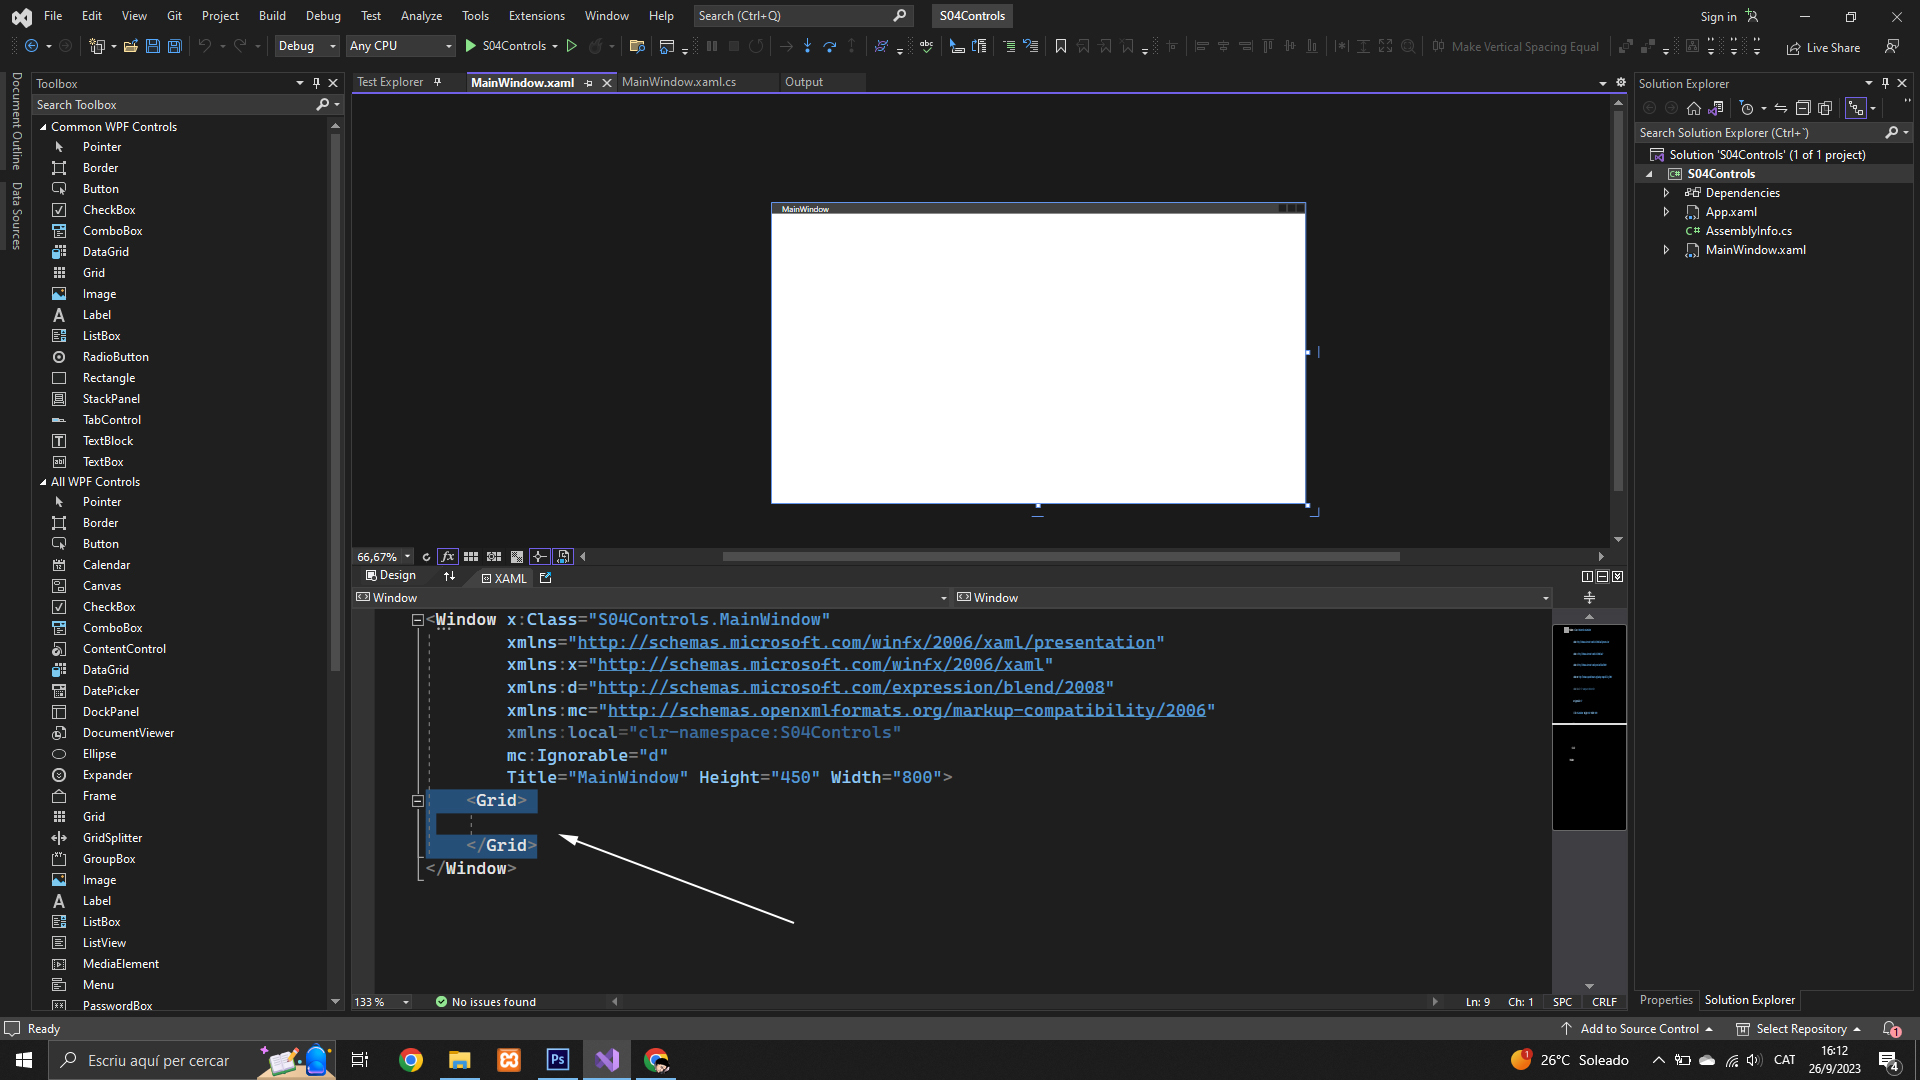Image resolution: width=1920 pixels, height=1080 pixels.
Task: Pop out XAML editor into new window
Action: click(545, 577)
